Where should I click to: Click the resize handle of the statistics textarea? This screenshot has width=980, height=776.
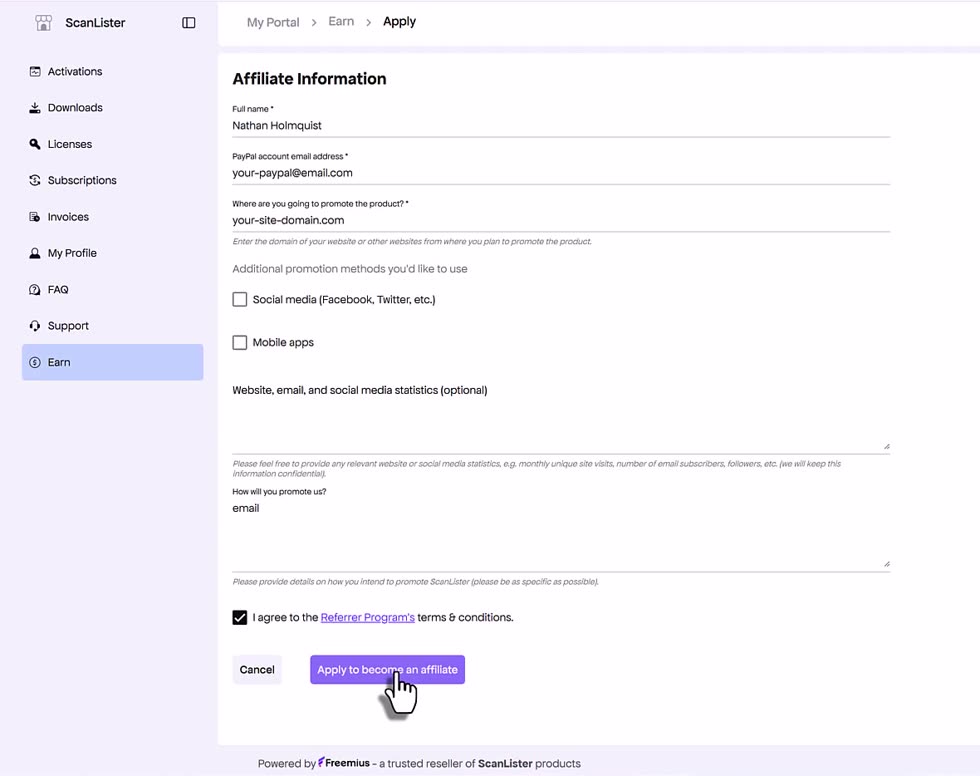(886, 446)
